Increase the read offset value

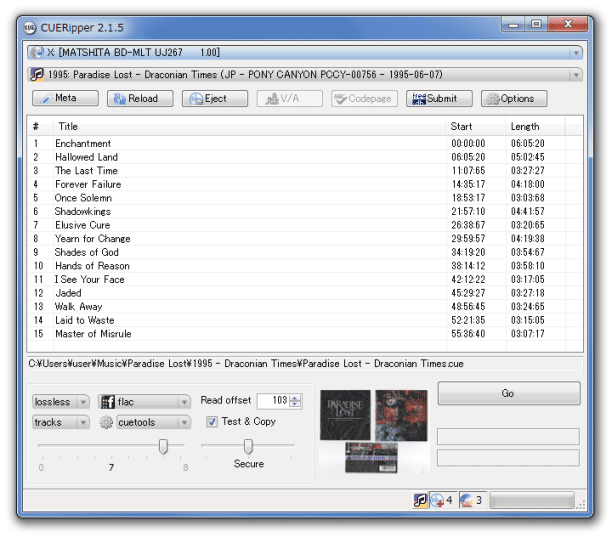295,398
